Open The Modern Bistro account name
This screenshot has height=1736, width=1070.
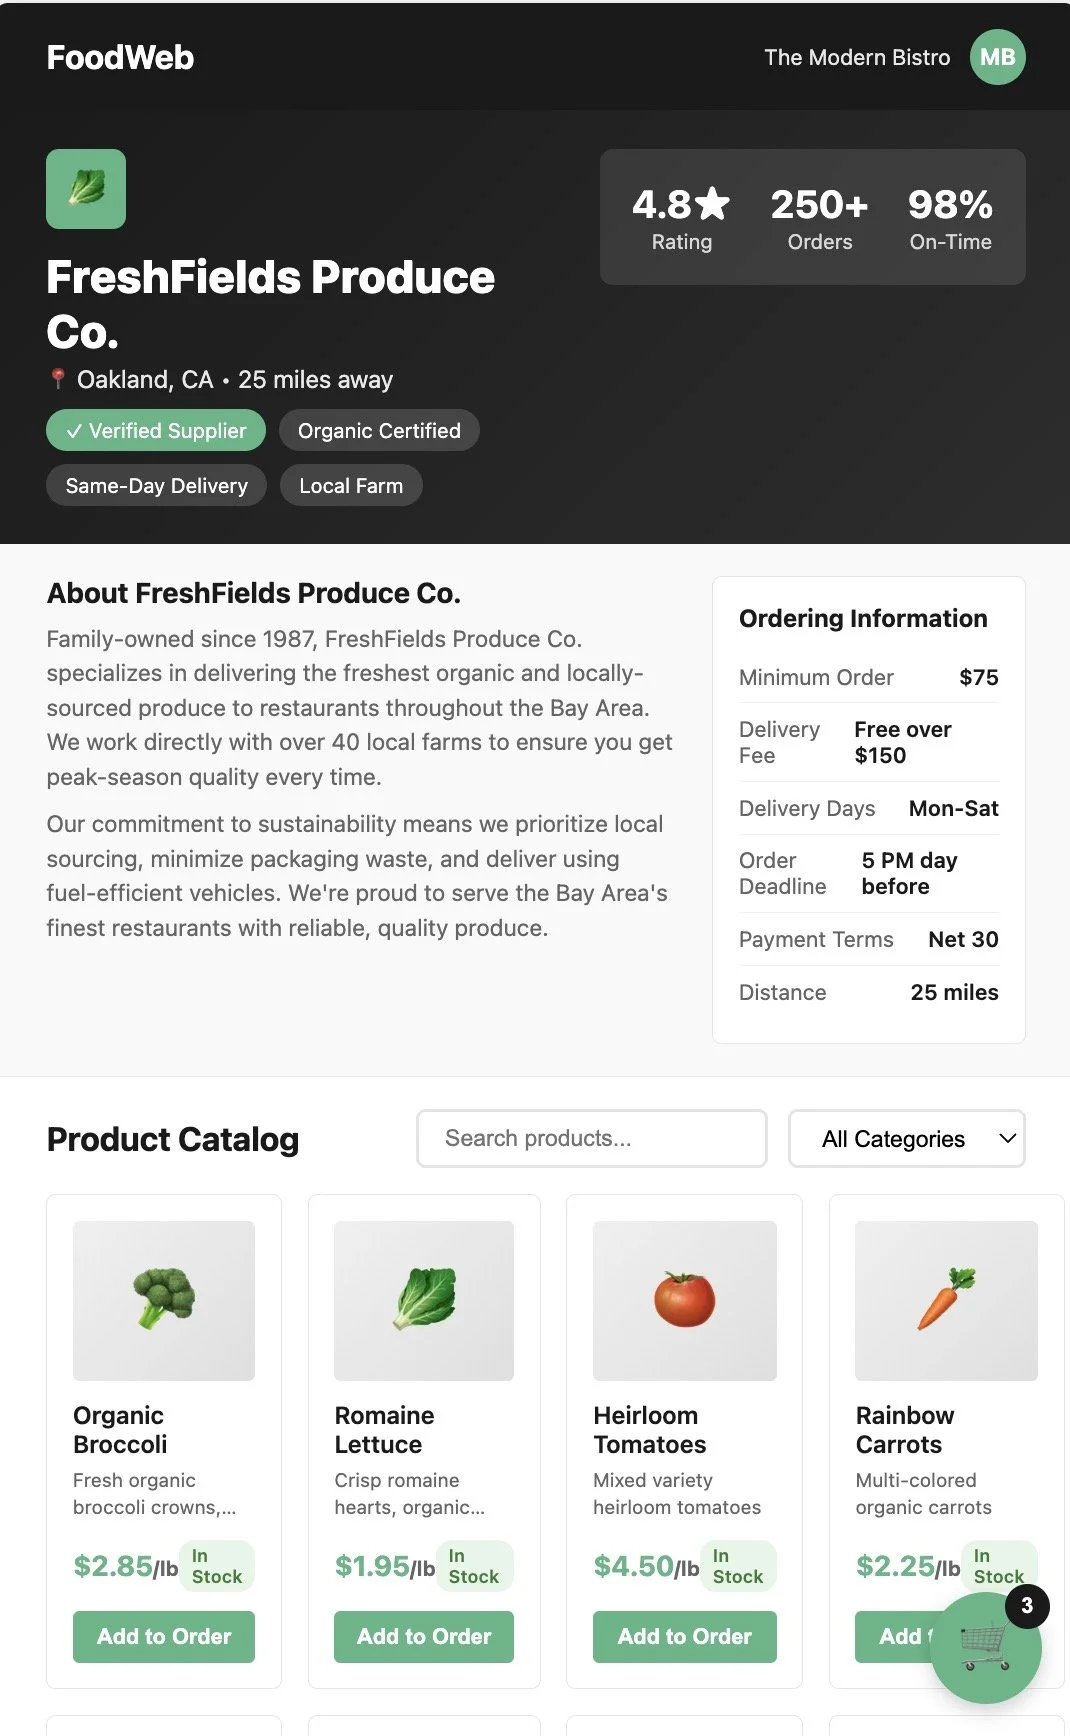857,58
